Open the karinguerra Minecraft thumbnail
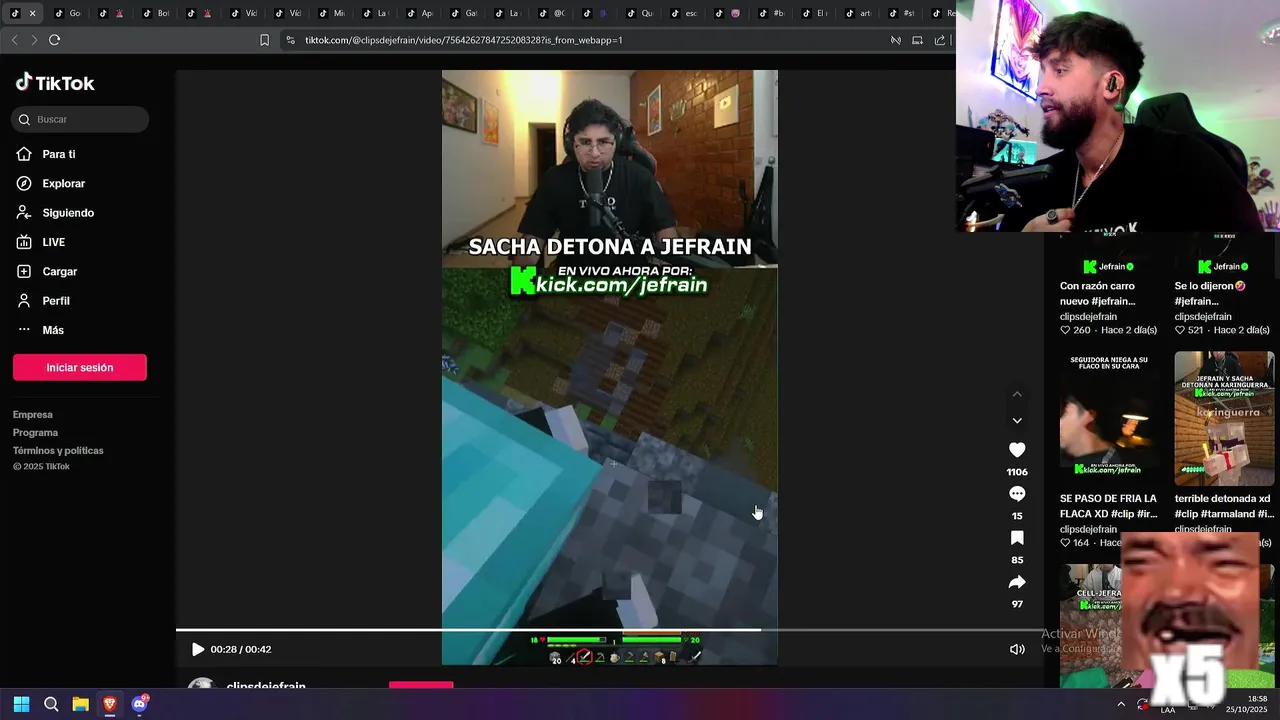Screen dimensions: 1280x720 (x=1224, y=418)
